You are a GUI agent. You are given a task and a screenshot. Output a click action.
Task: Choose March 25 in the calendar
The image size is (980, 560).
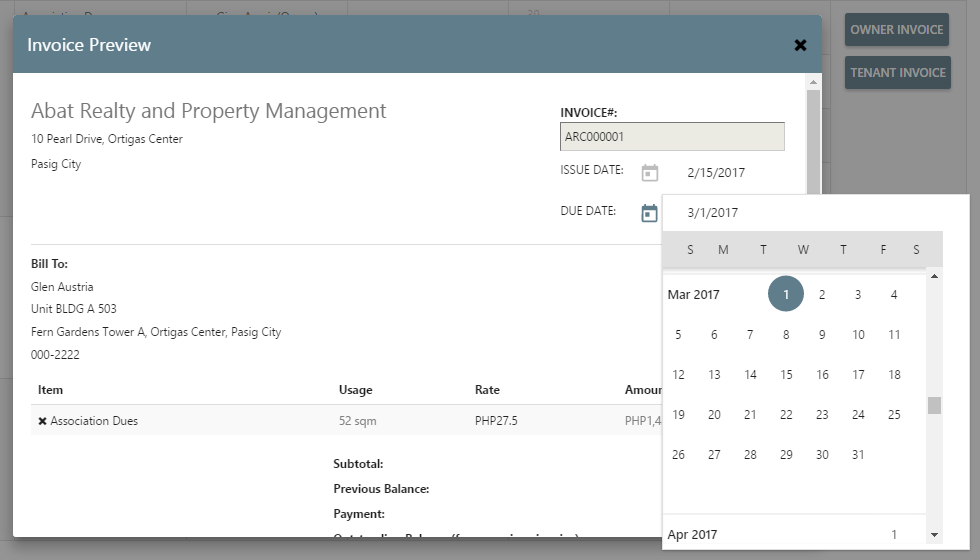[894, 414]
